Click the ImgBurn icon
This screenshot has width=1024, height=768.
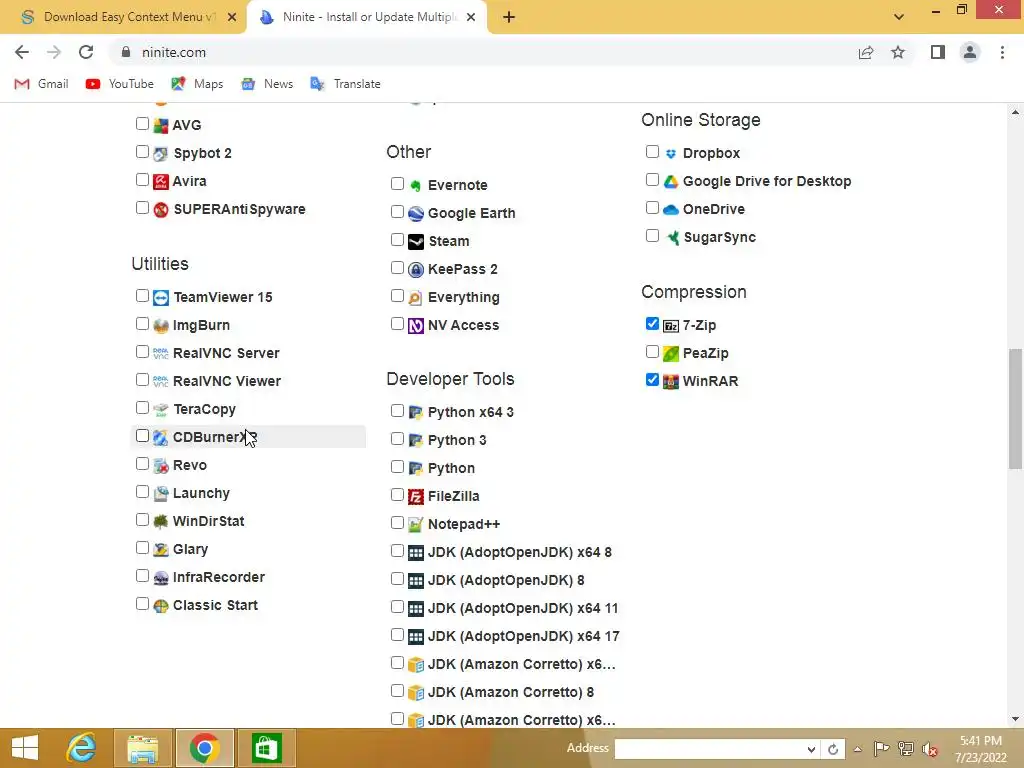(x=161, y=326)
